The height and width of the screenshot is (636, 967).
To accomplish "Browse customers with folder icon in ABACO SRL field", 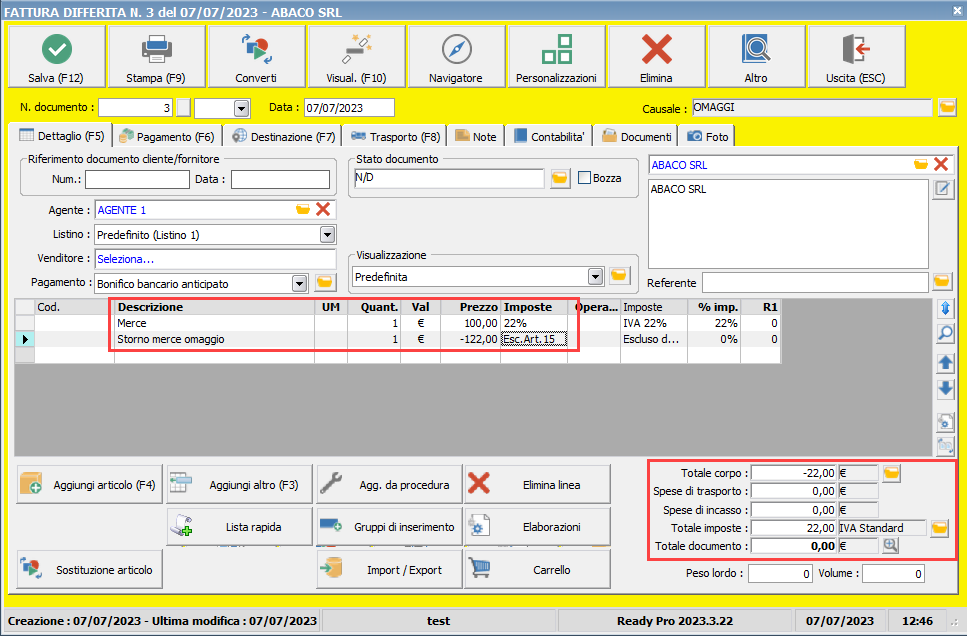I will pos(920,165).
